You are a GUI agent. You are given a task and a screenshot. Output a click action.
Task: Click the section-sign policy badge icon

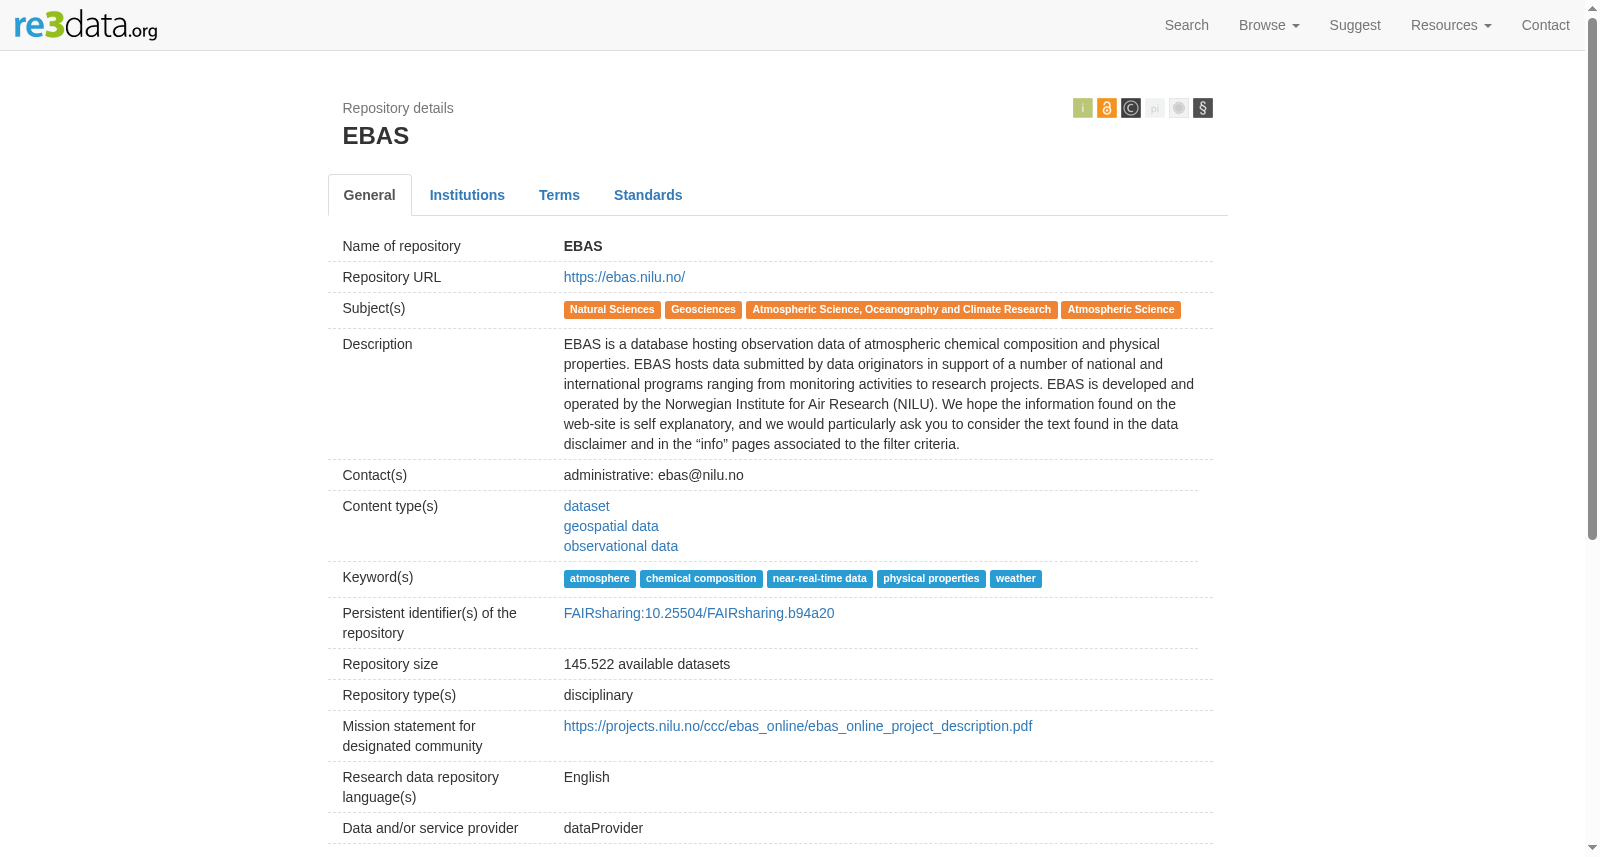pos(1202,108)
